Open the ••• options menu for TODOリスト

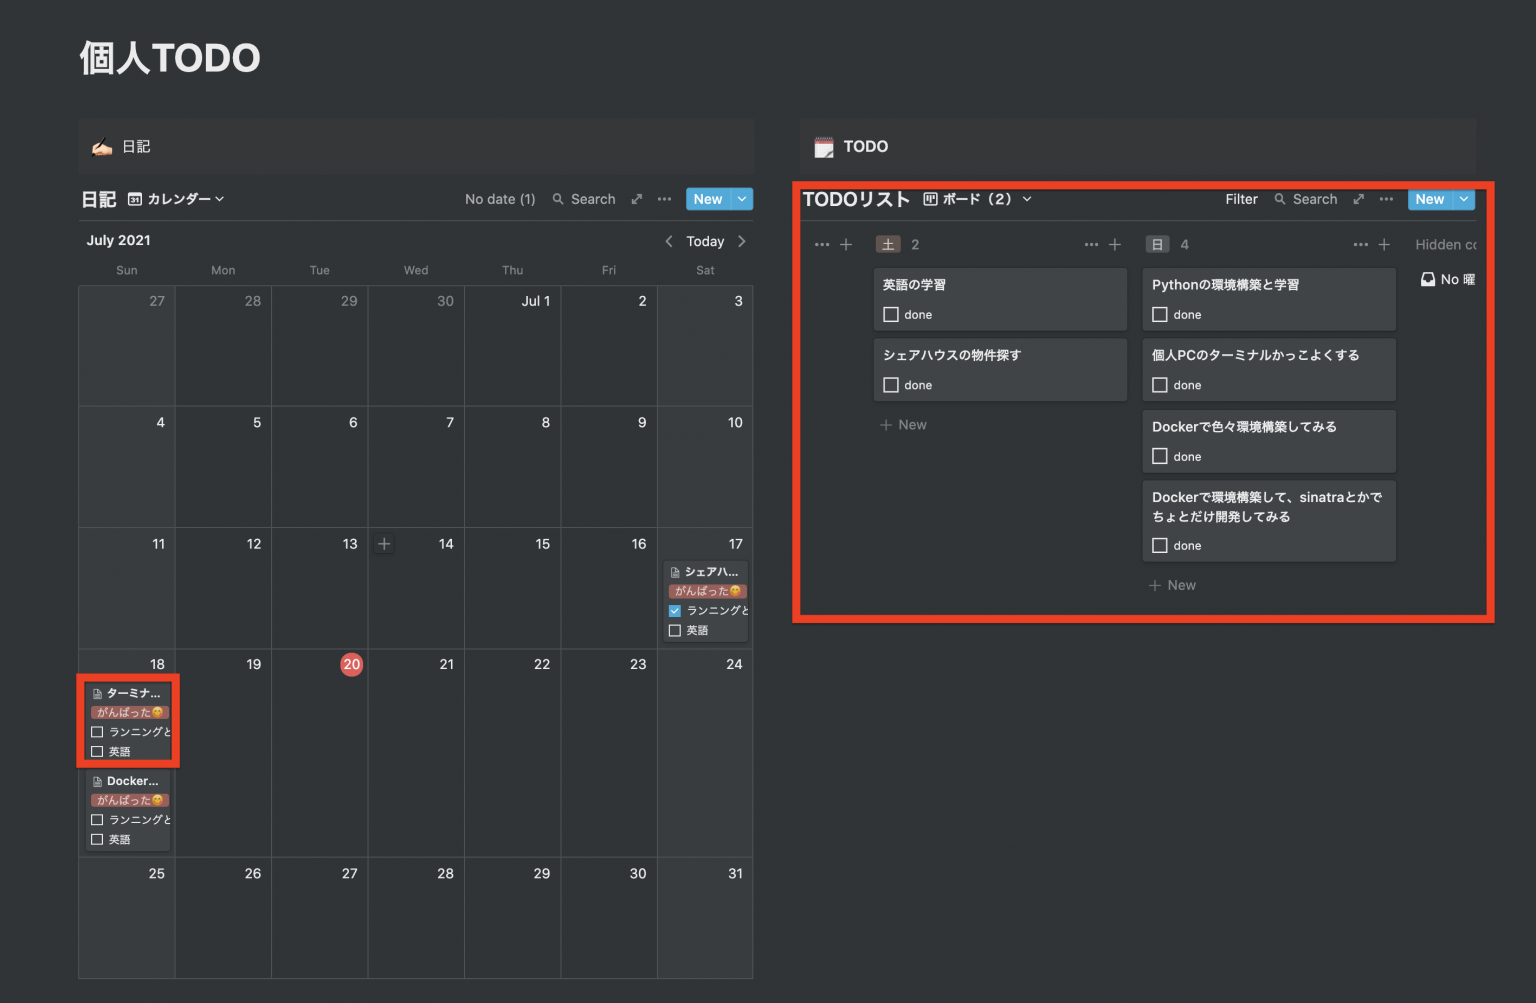[x=1386, y=199]
